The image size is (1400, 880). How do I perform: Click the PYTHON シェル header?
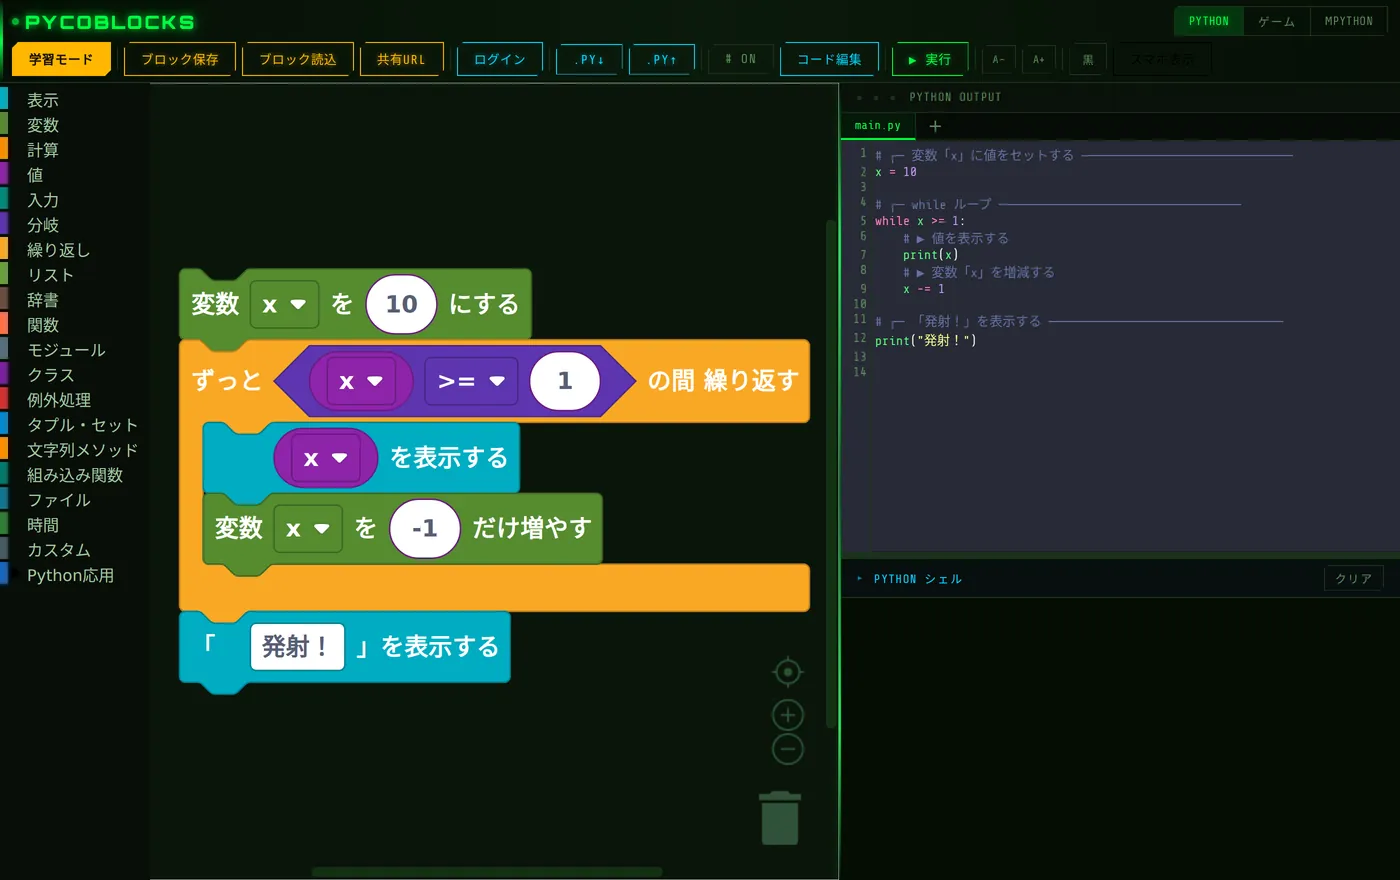pyautogui.click(x=917, y=579)
